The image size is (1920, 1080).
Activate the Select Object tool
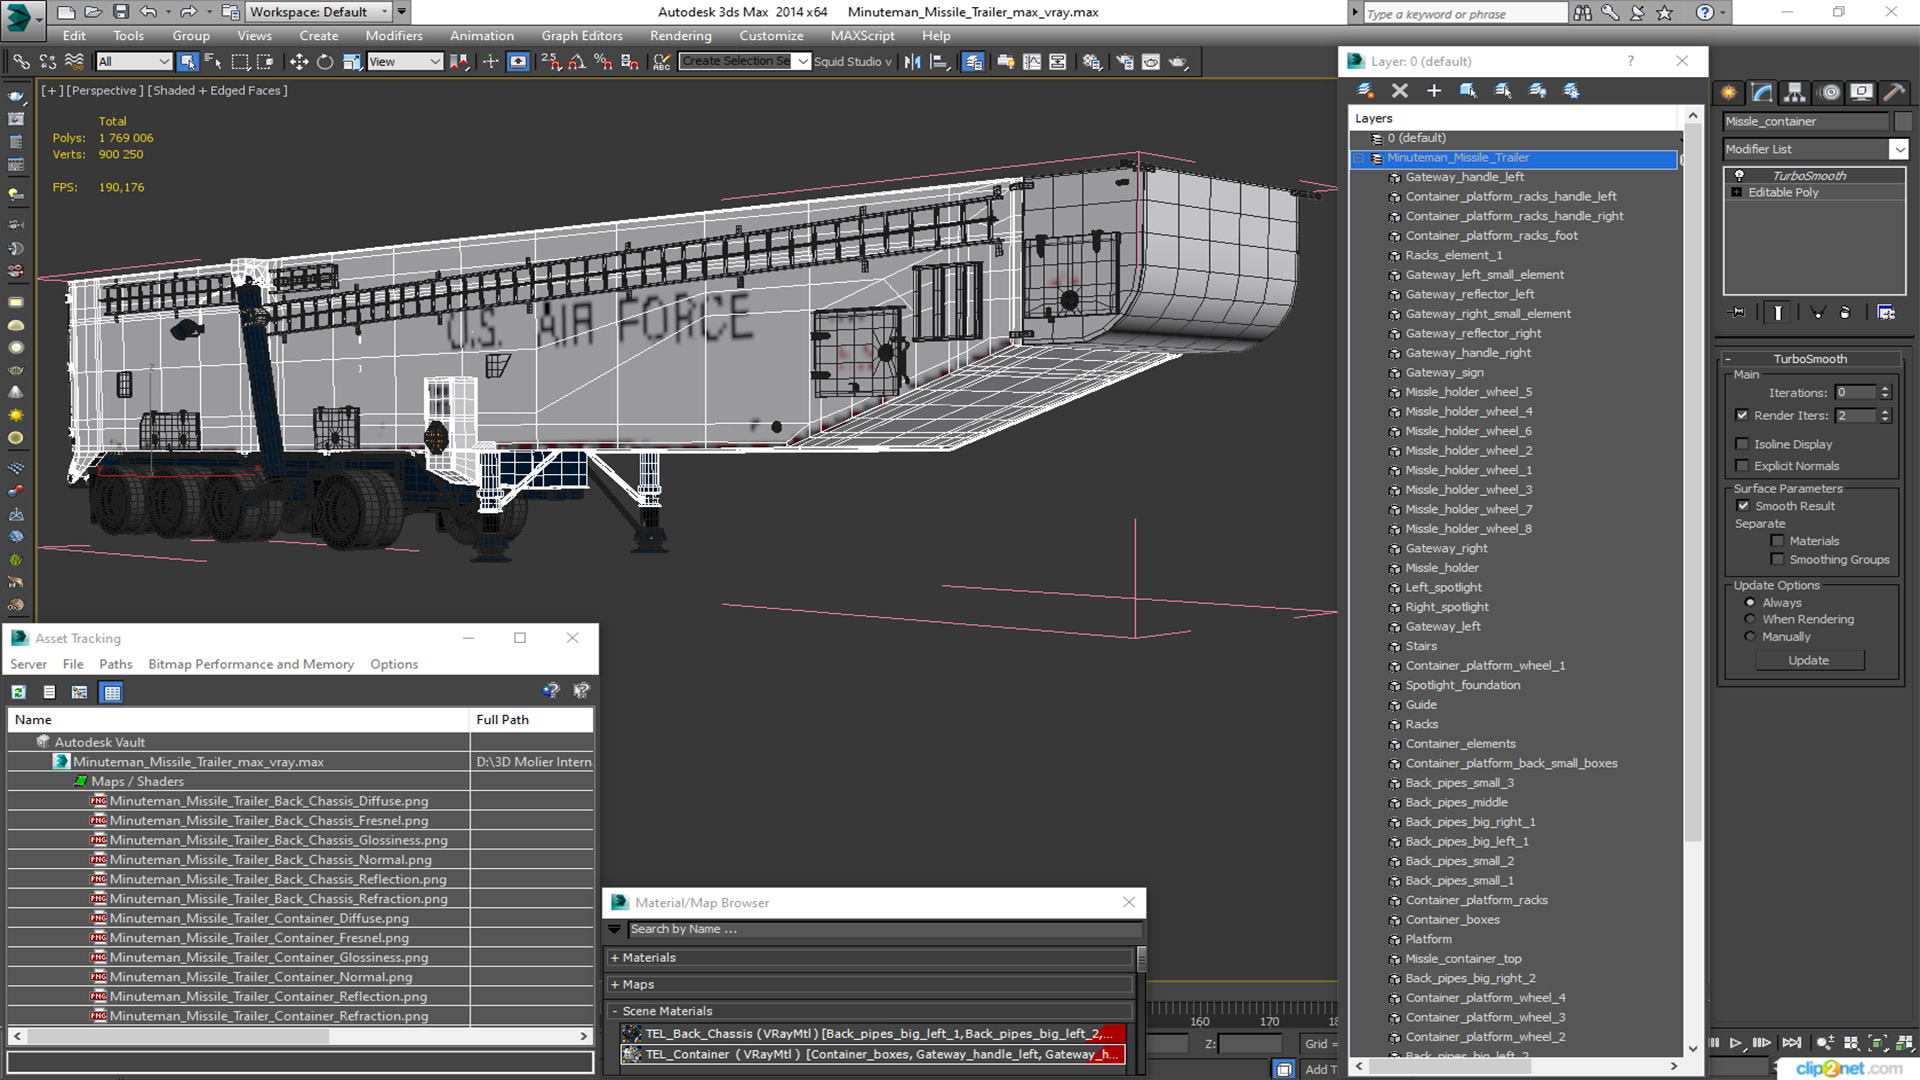pos(187,62)
